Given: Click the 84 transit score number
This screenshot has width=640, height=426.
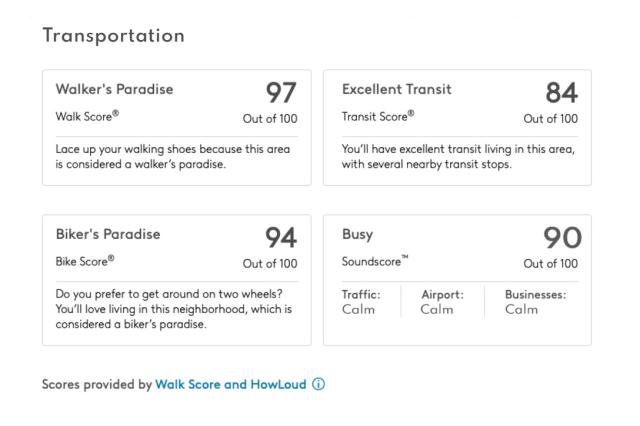Looking at the screenshot, I should [561, 94].
